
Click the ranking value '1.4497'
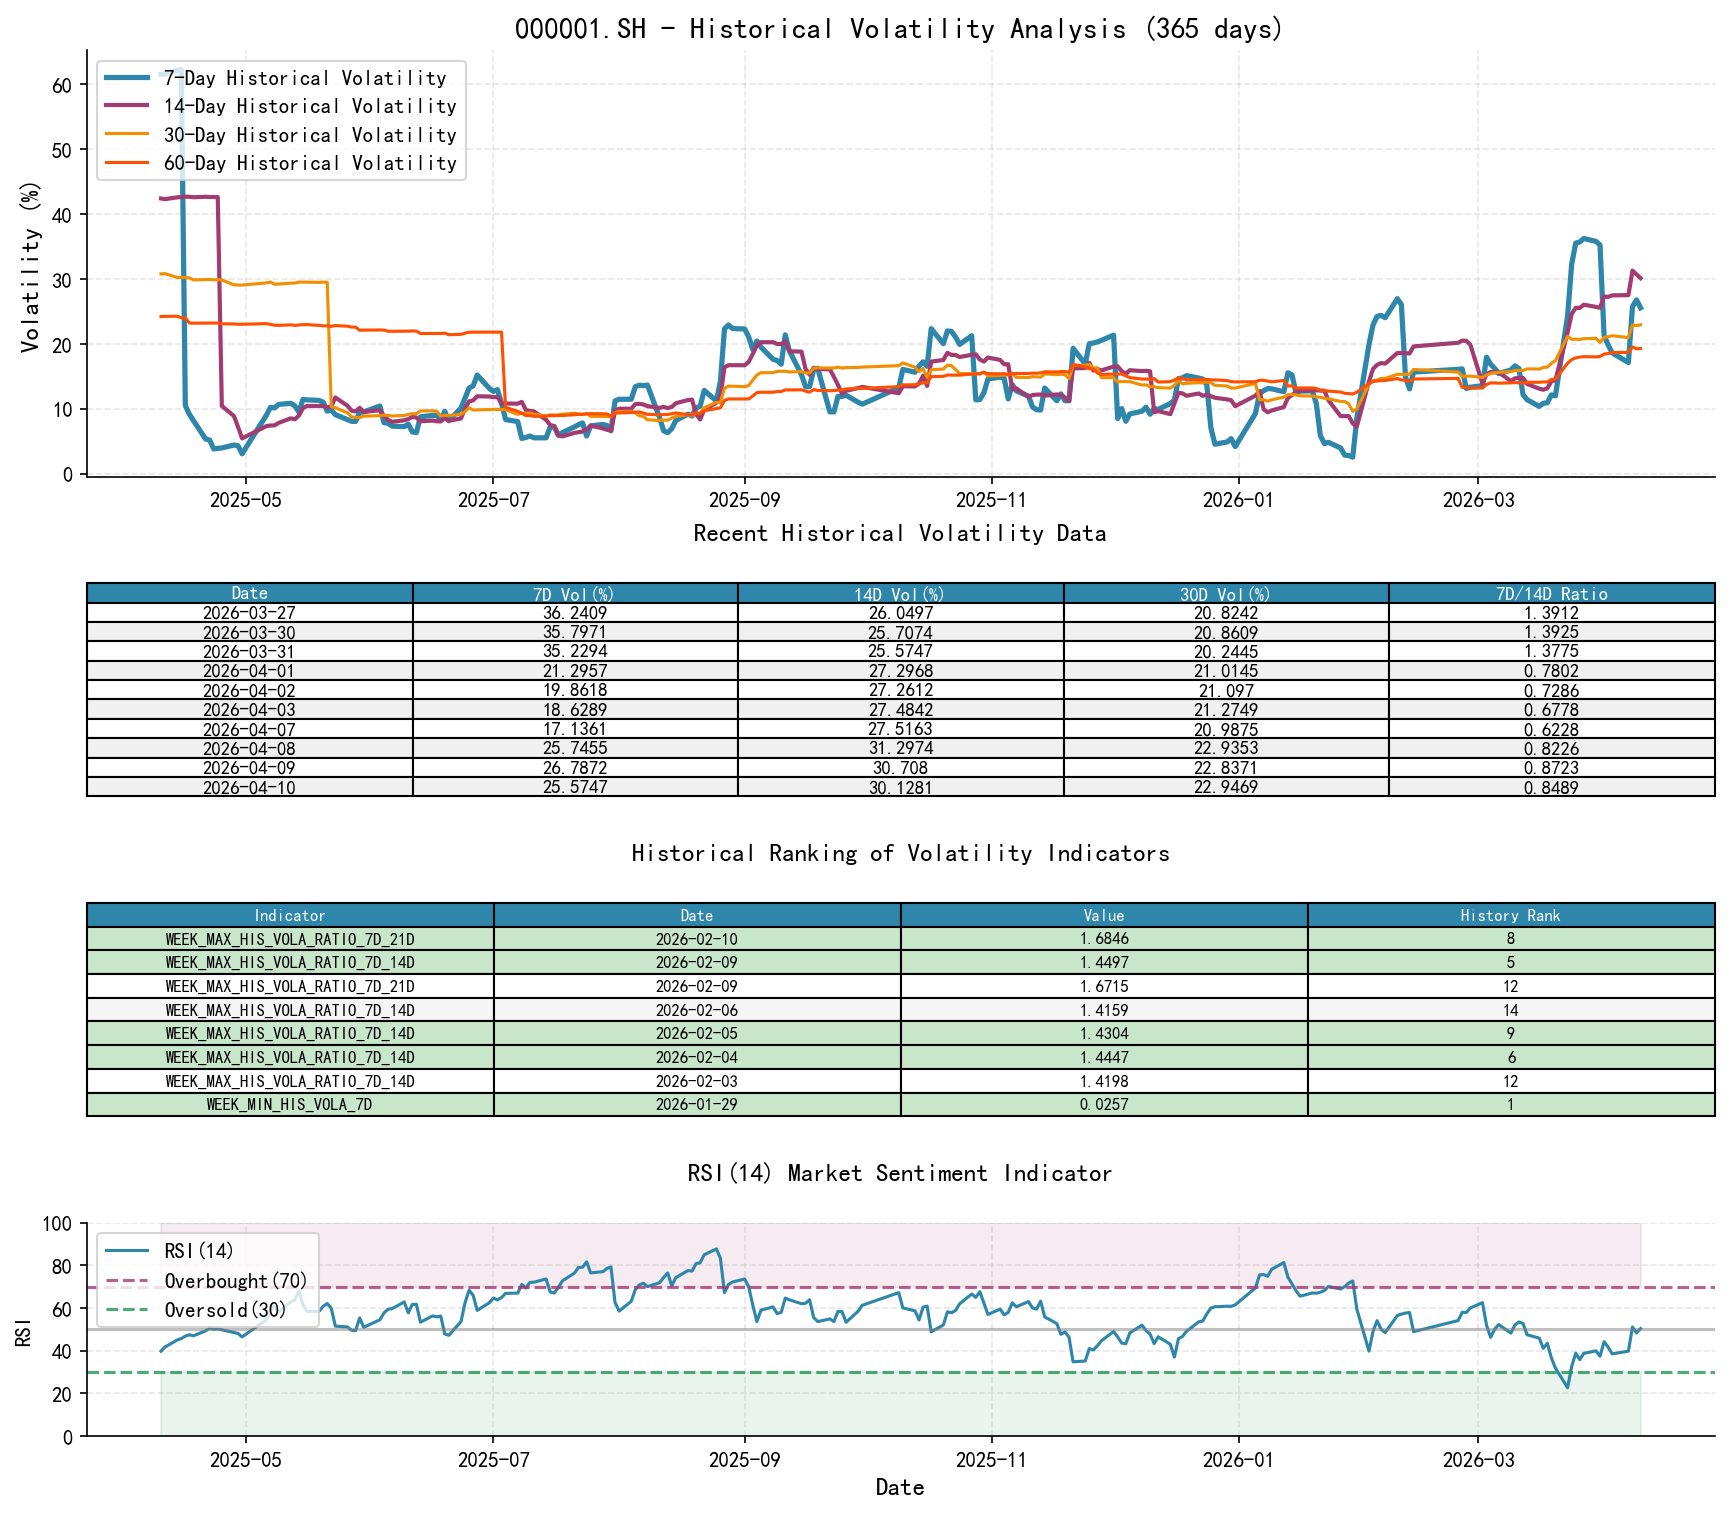1104,963
